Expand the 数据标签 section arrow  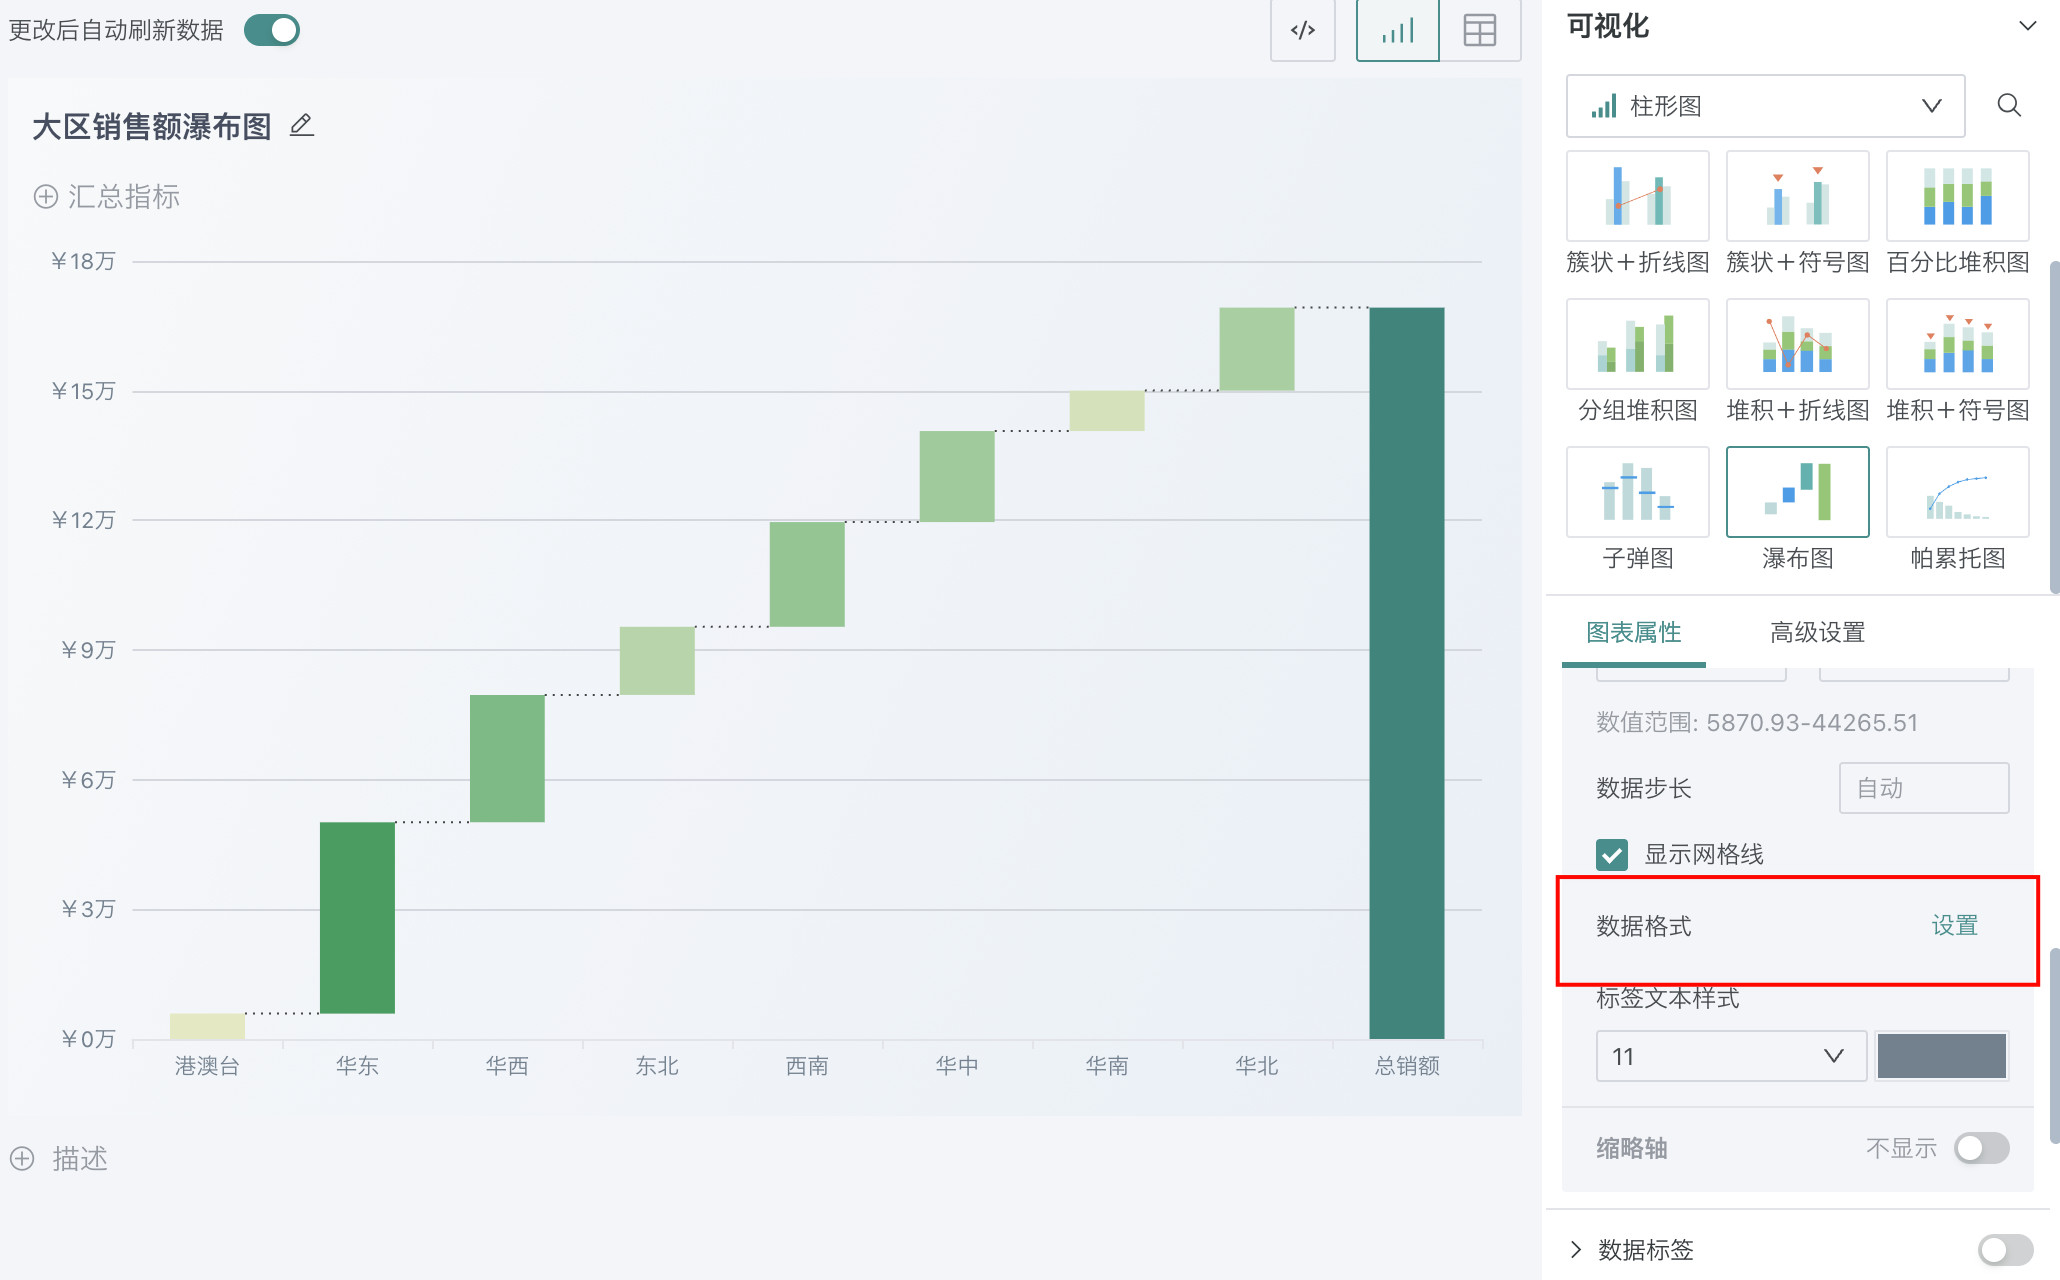1576,1249
